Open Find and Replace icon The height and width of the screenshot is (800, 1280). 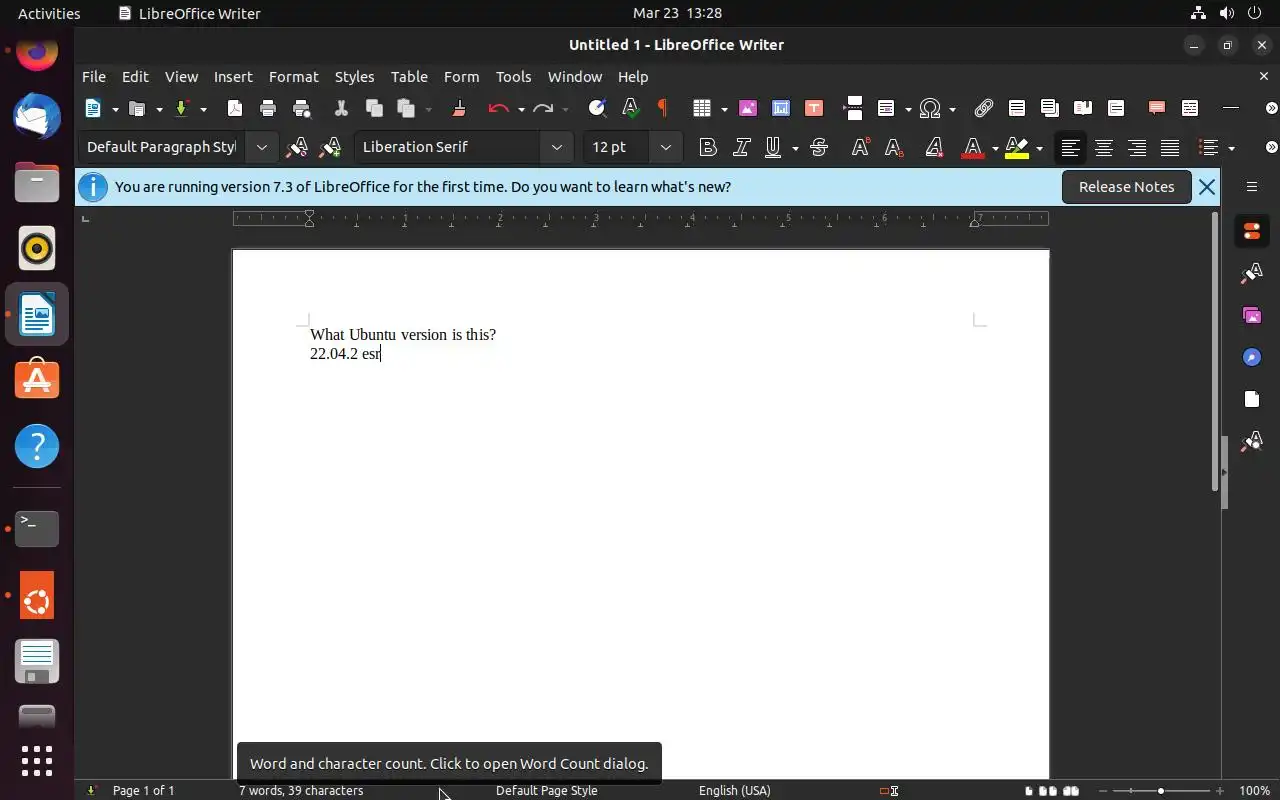(597, 108)
